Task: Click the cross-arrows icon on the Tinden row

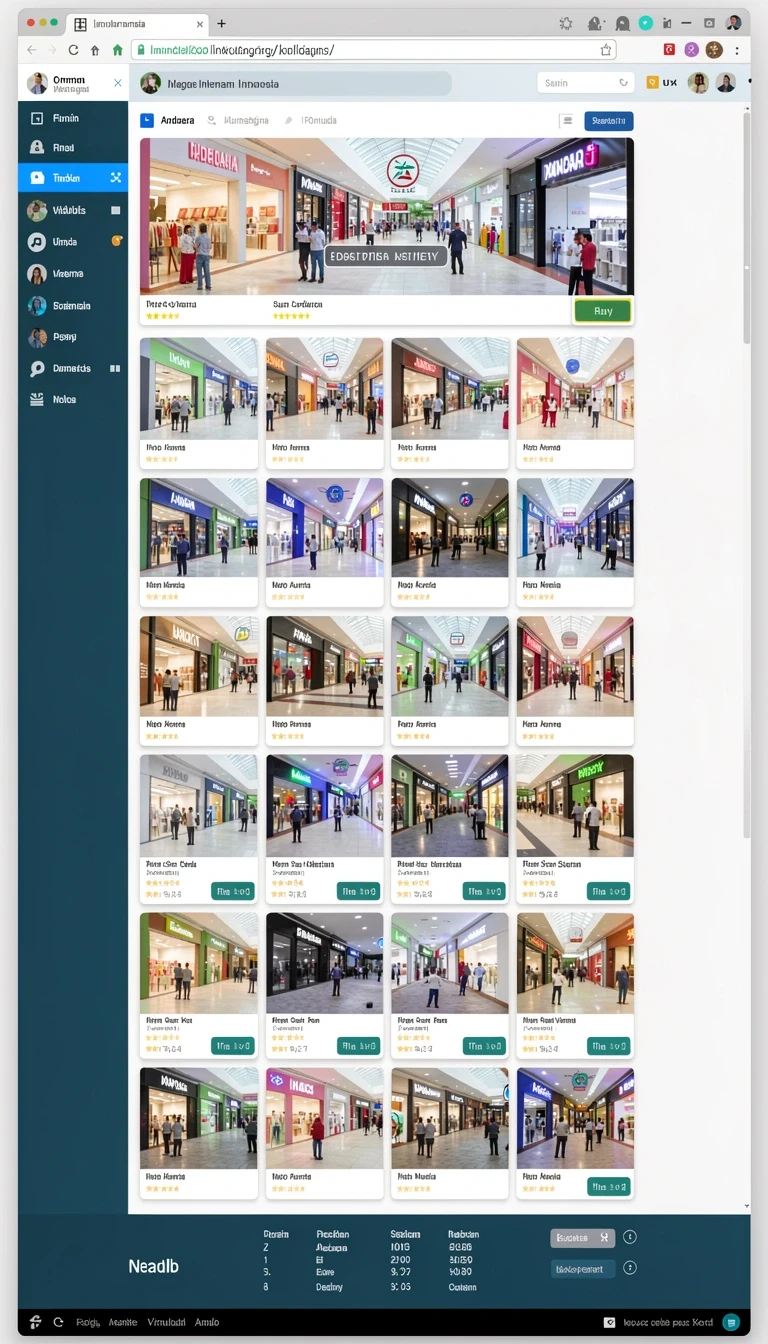Action: click(115, 177)
